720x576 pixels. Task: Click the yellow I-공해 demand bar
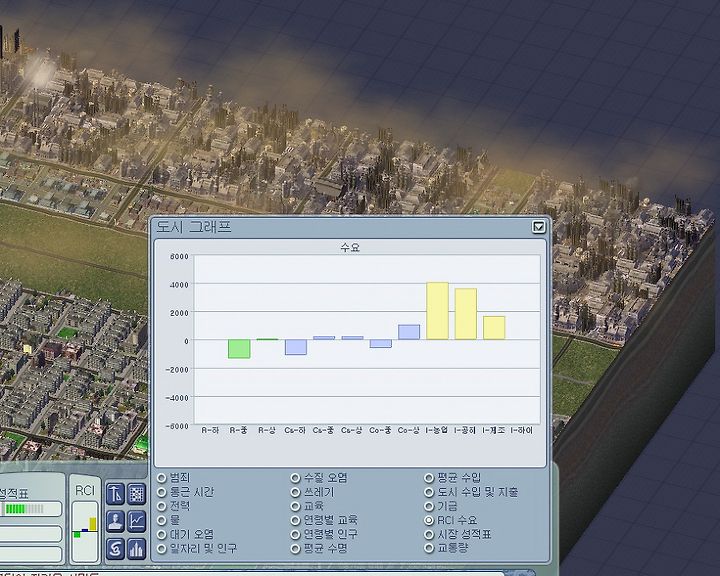(466, 314)
